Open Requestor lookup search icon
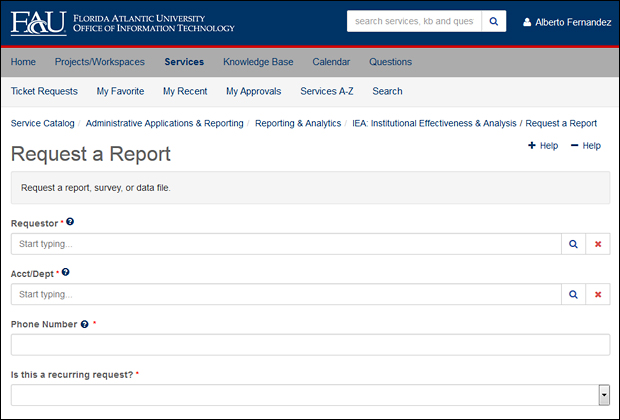This screenshot has height=420, width=620. pos(573,244)
